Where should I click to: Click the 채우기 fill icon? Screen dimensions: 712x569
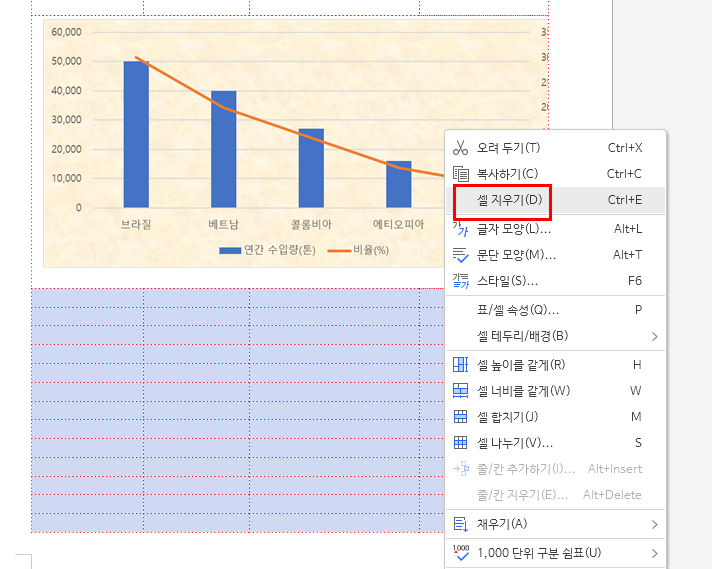460,524
